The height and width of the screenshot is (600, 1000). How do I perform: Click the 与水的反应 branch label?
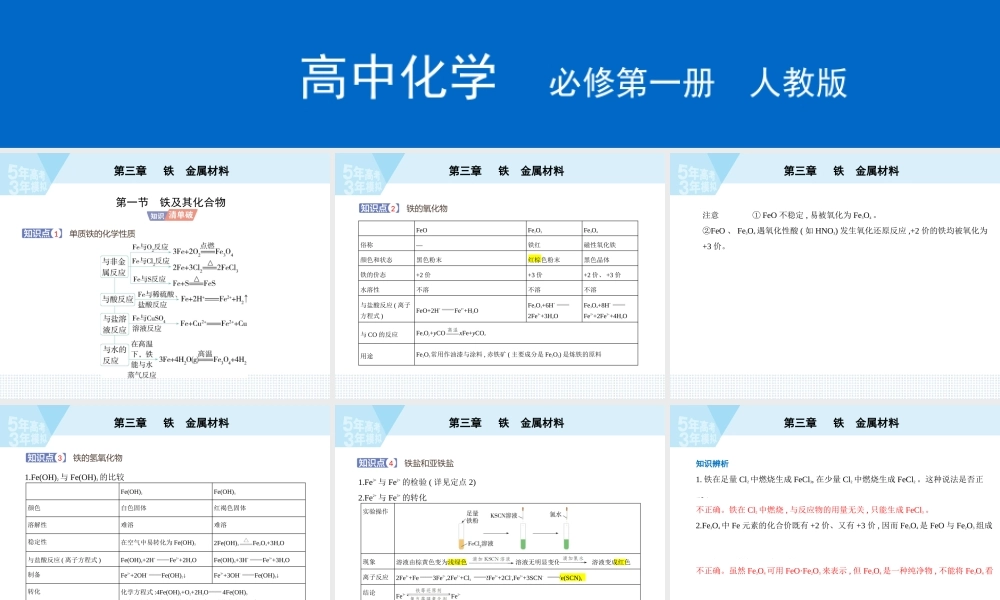114,355
